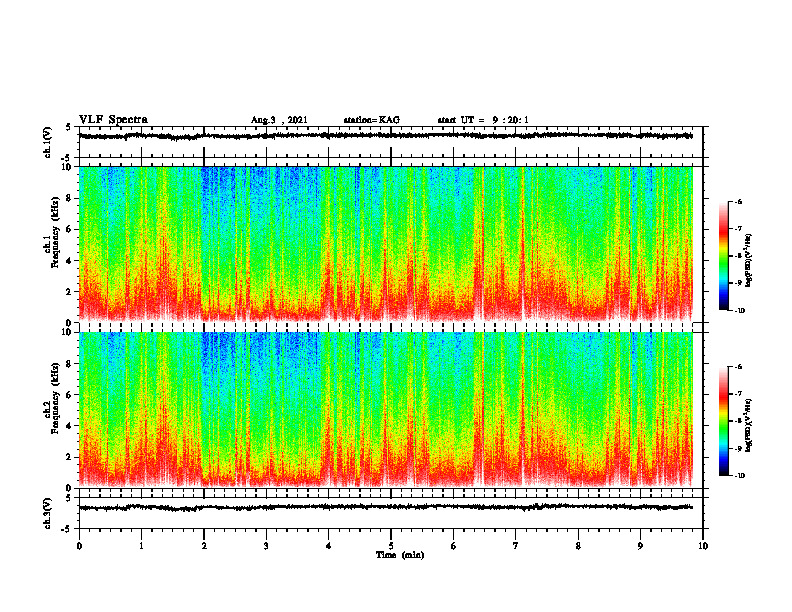Click time axis tick label "9"
This screenshot has width=792, height=612.
(x=640, y=546)
